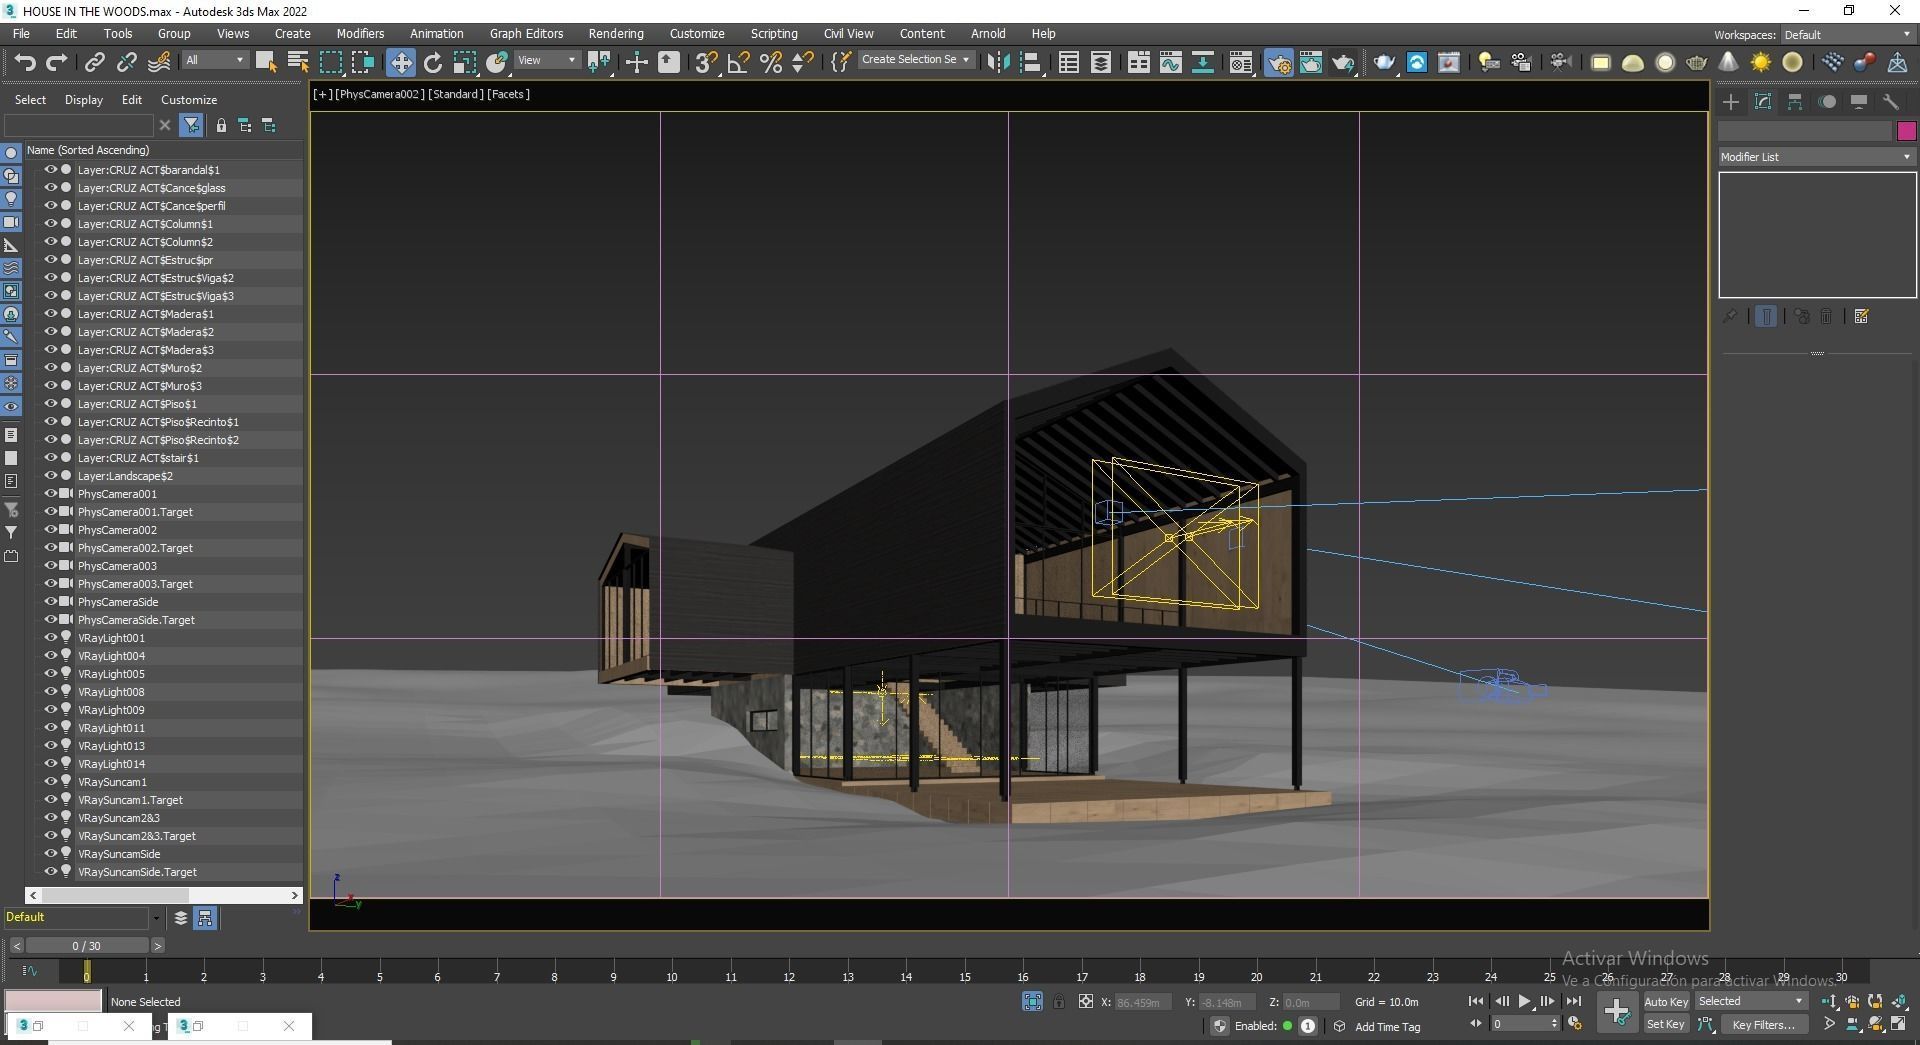Hide the PhysCamera001 object via eye icon

tap(50, 493)
